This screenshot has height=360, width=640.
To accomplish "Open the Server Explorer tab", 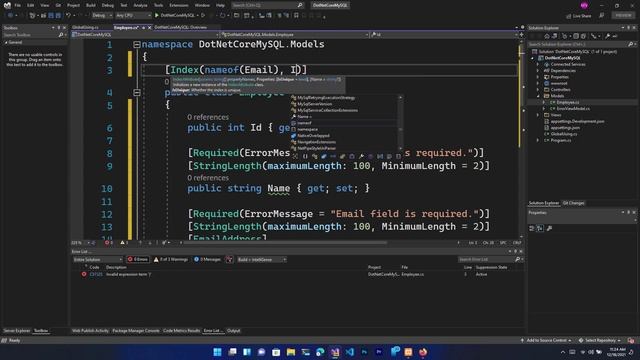I will point(17,331).
